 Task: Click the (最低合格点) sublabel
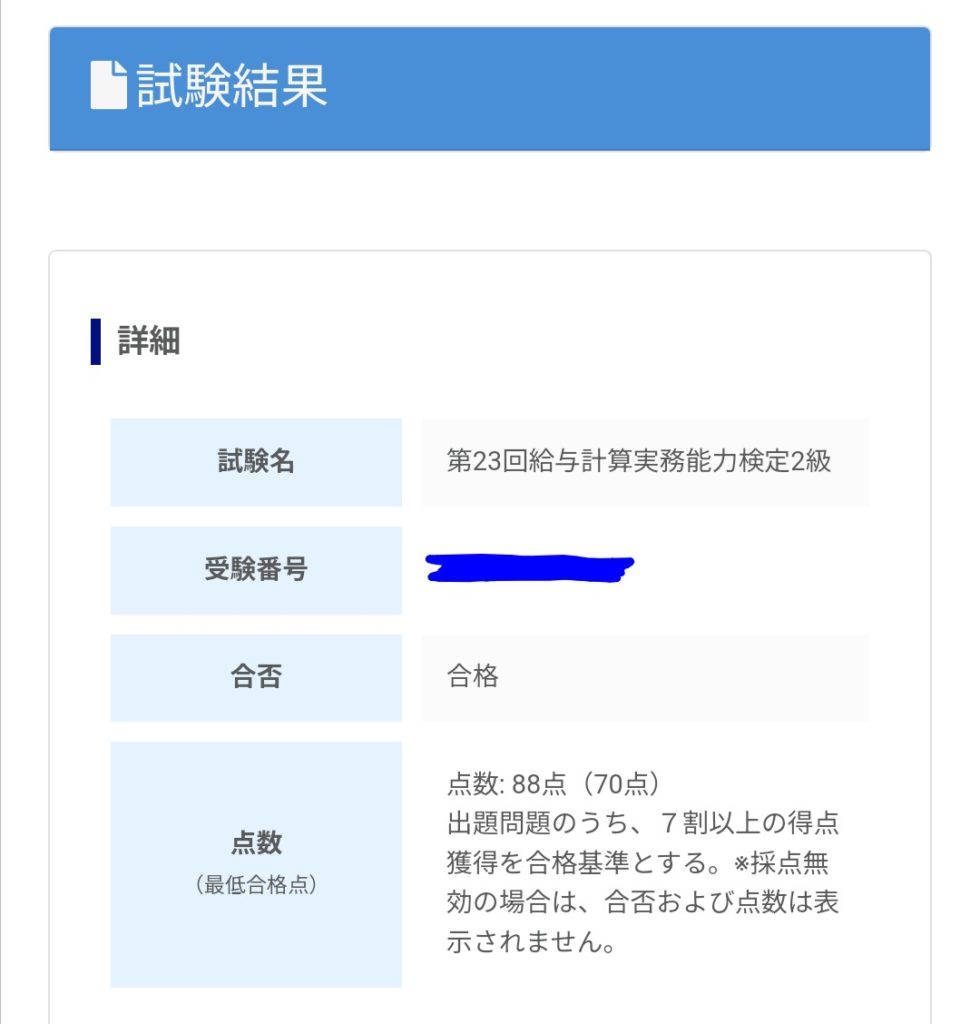256,885
